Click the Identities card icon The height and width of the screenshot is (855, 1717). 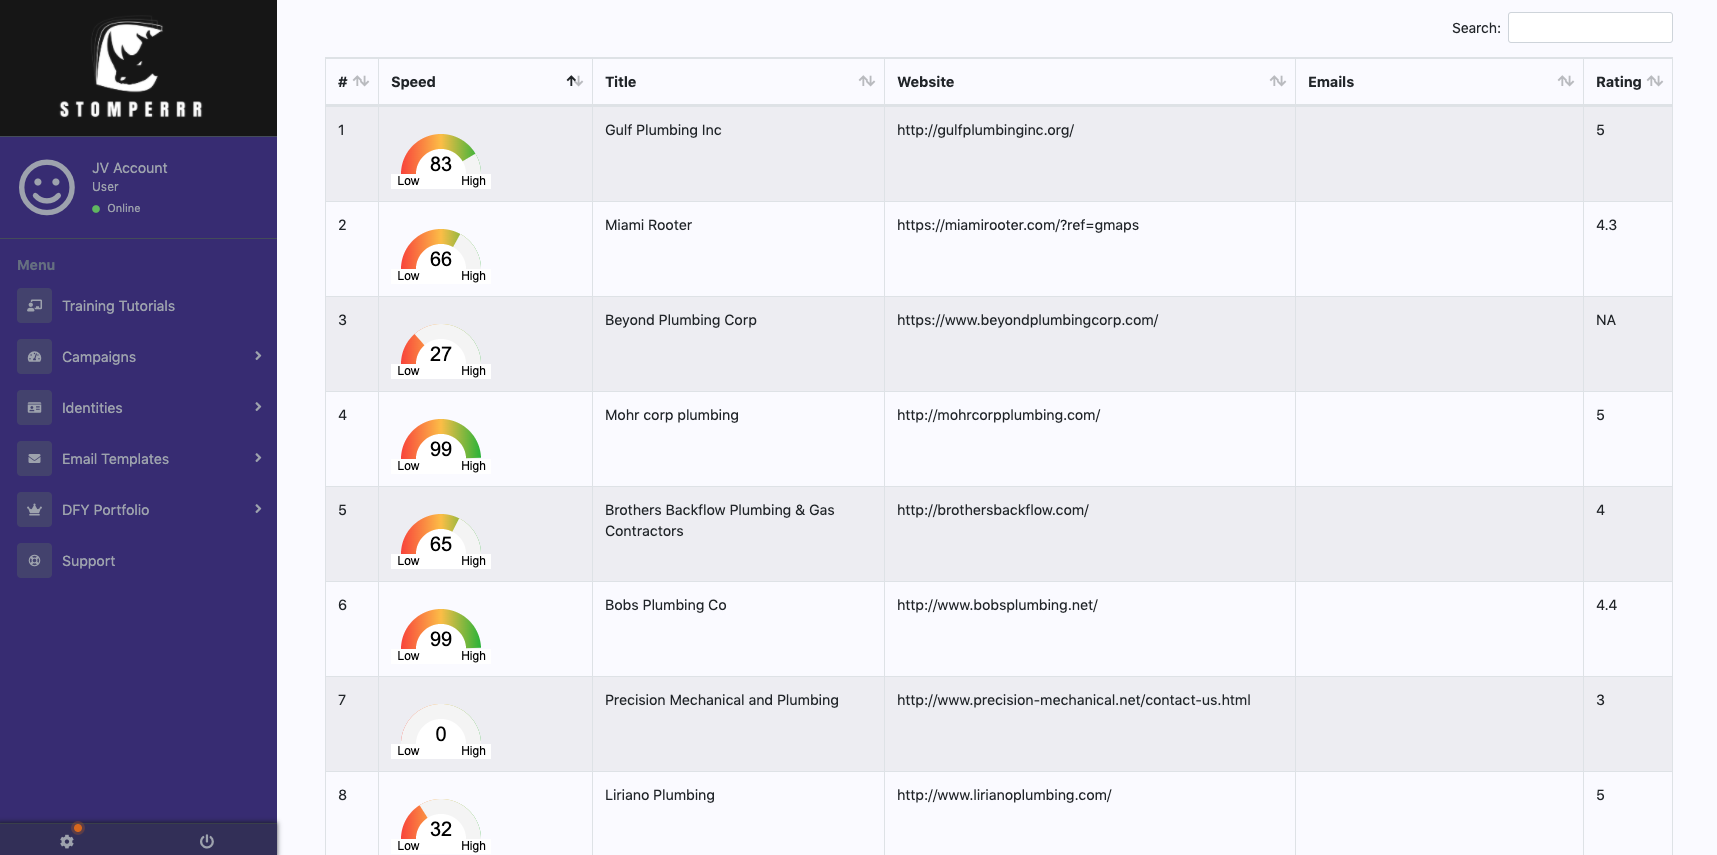click(34, 408)
